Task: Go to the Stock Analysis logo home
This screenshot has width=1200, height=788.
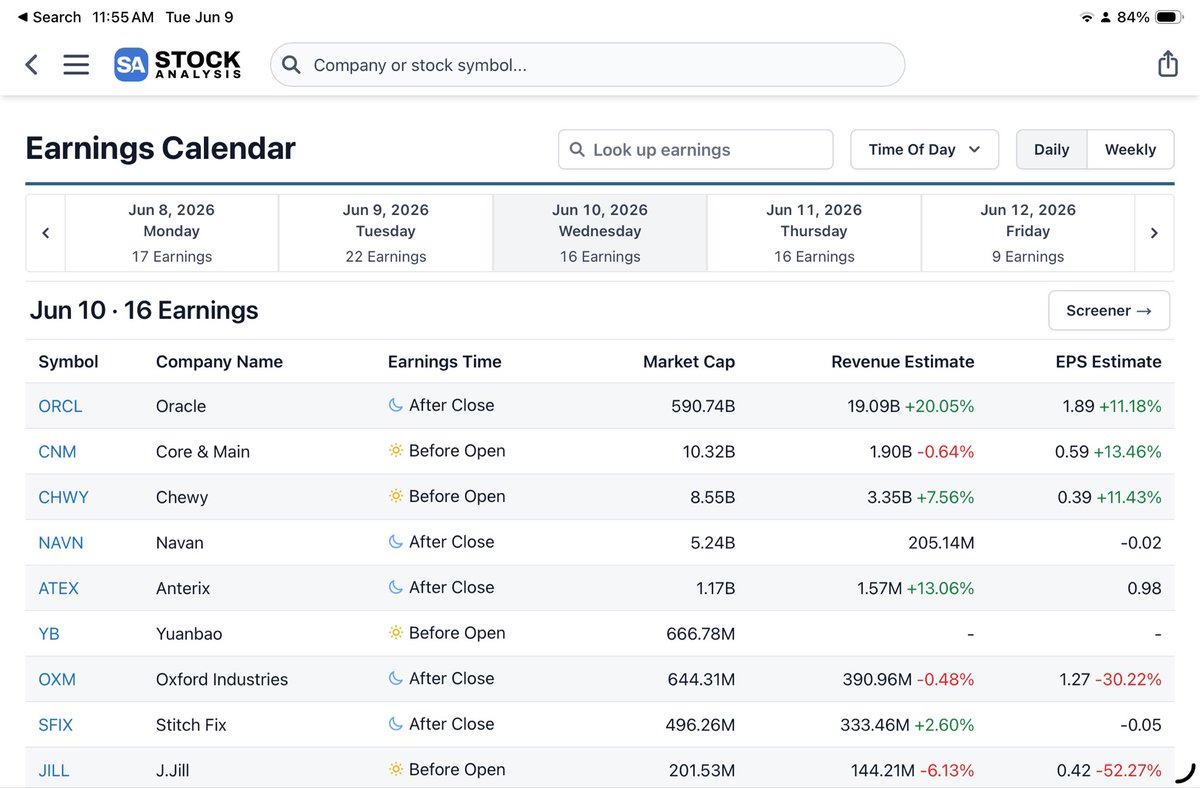Action: [177, 65]
